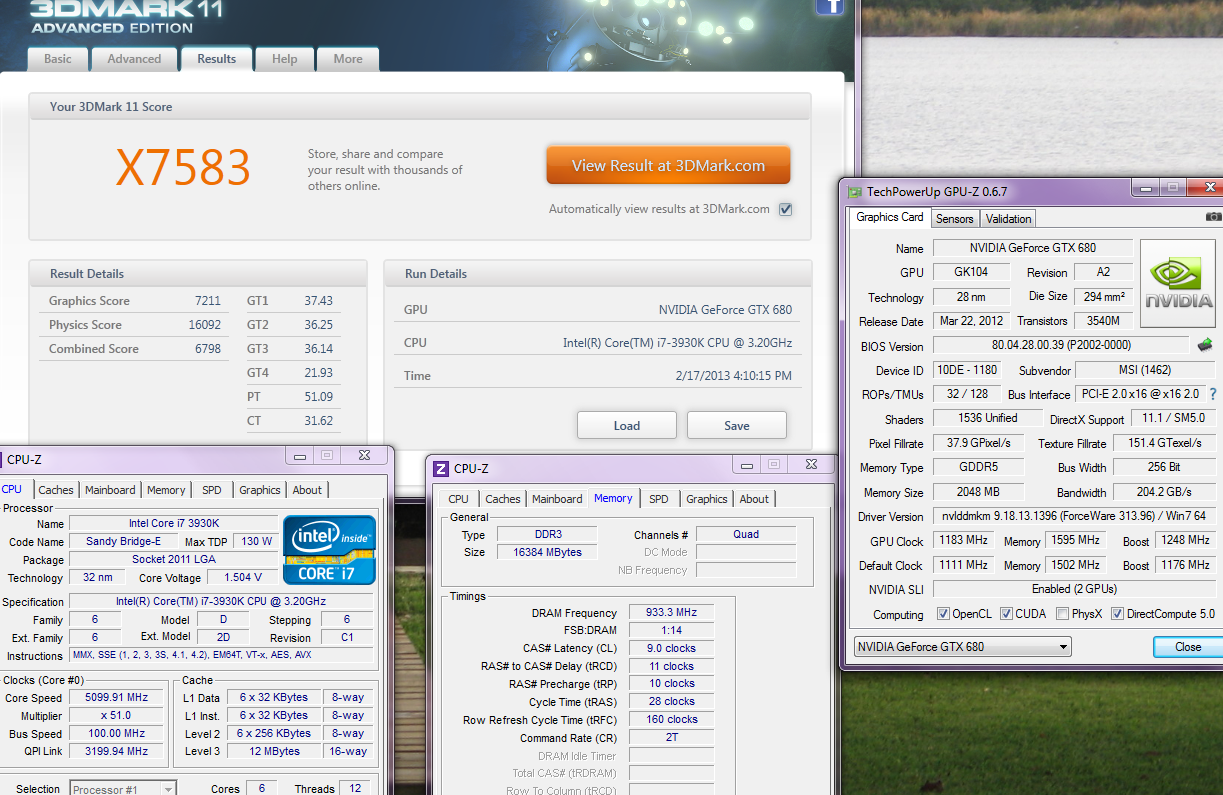Open Caches tab in left CPU-Z window
Screen dimensions: 1223x795
coord(56,490)
